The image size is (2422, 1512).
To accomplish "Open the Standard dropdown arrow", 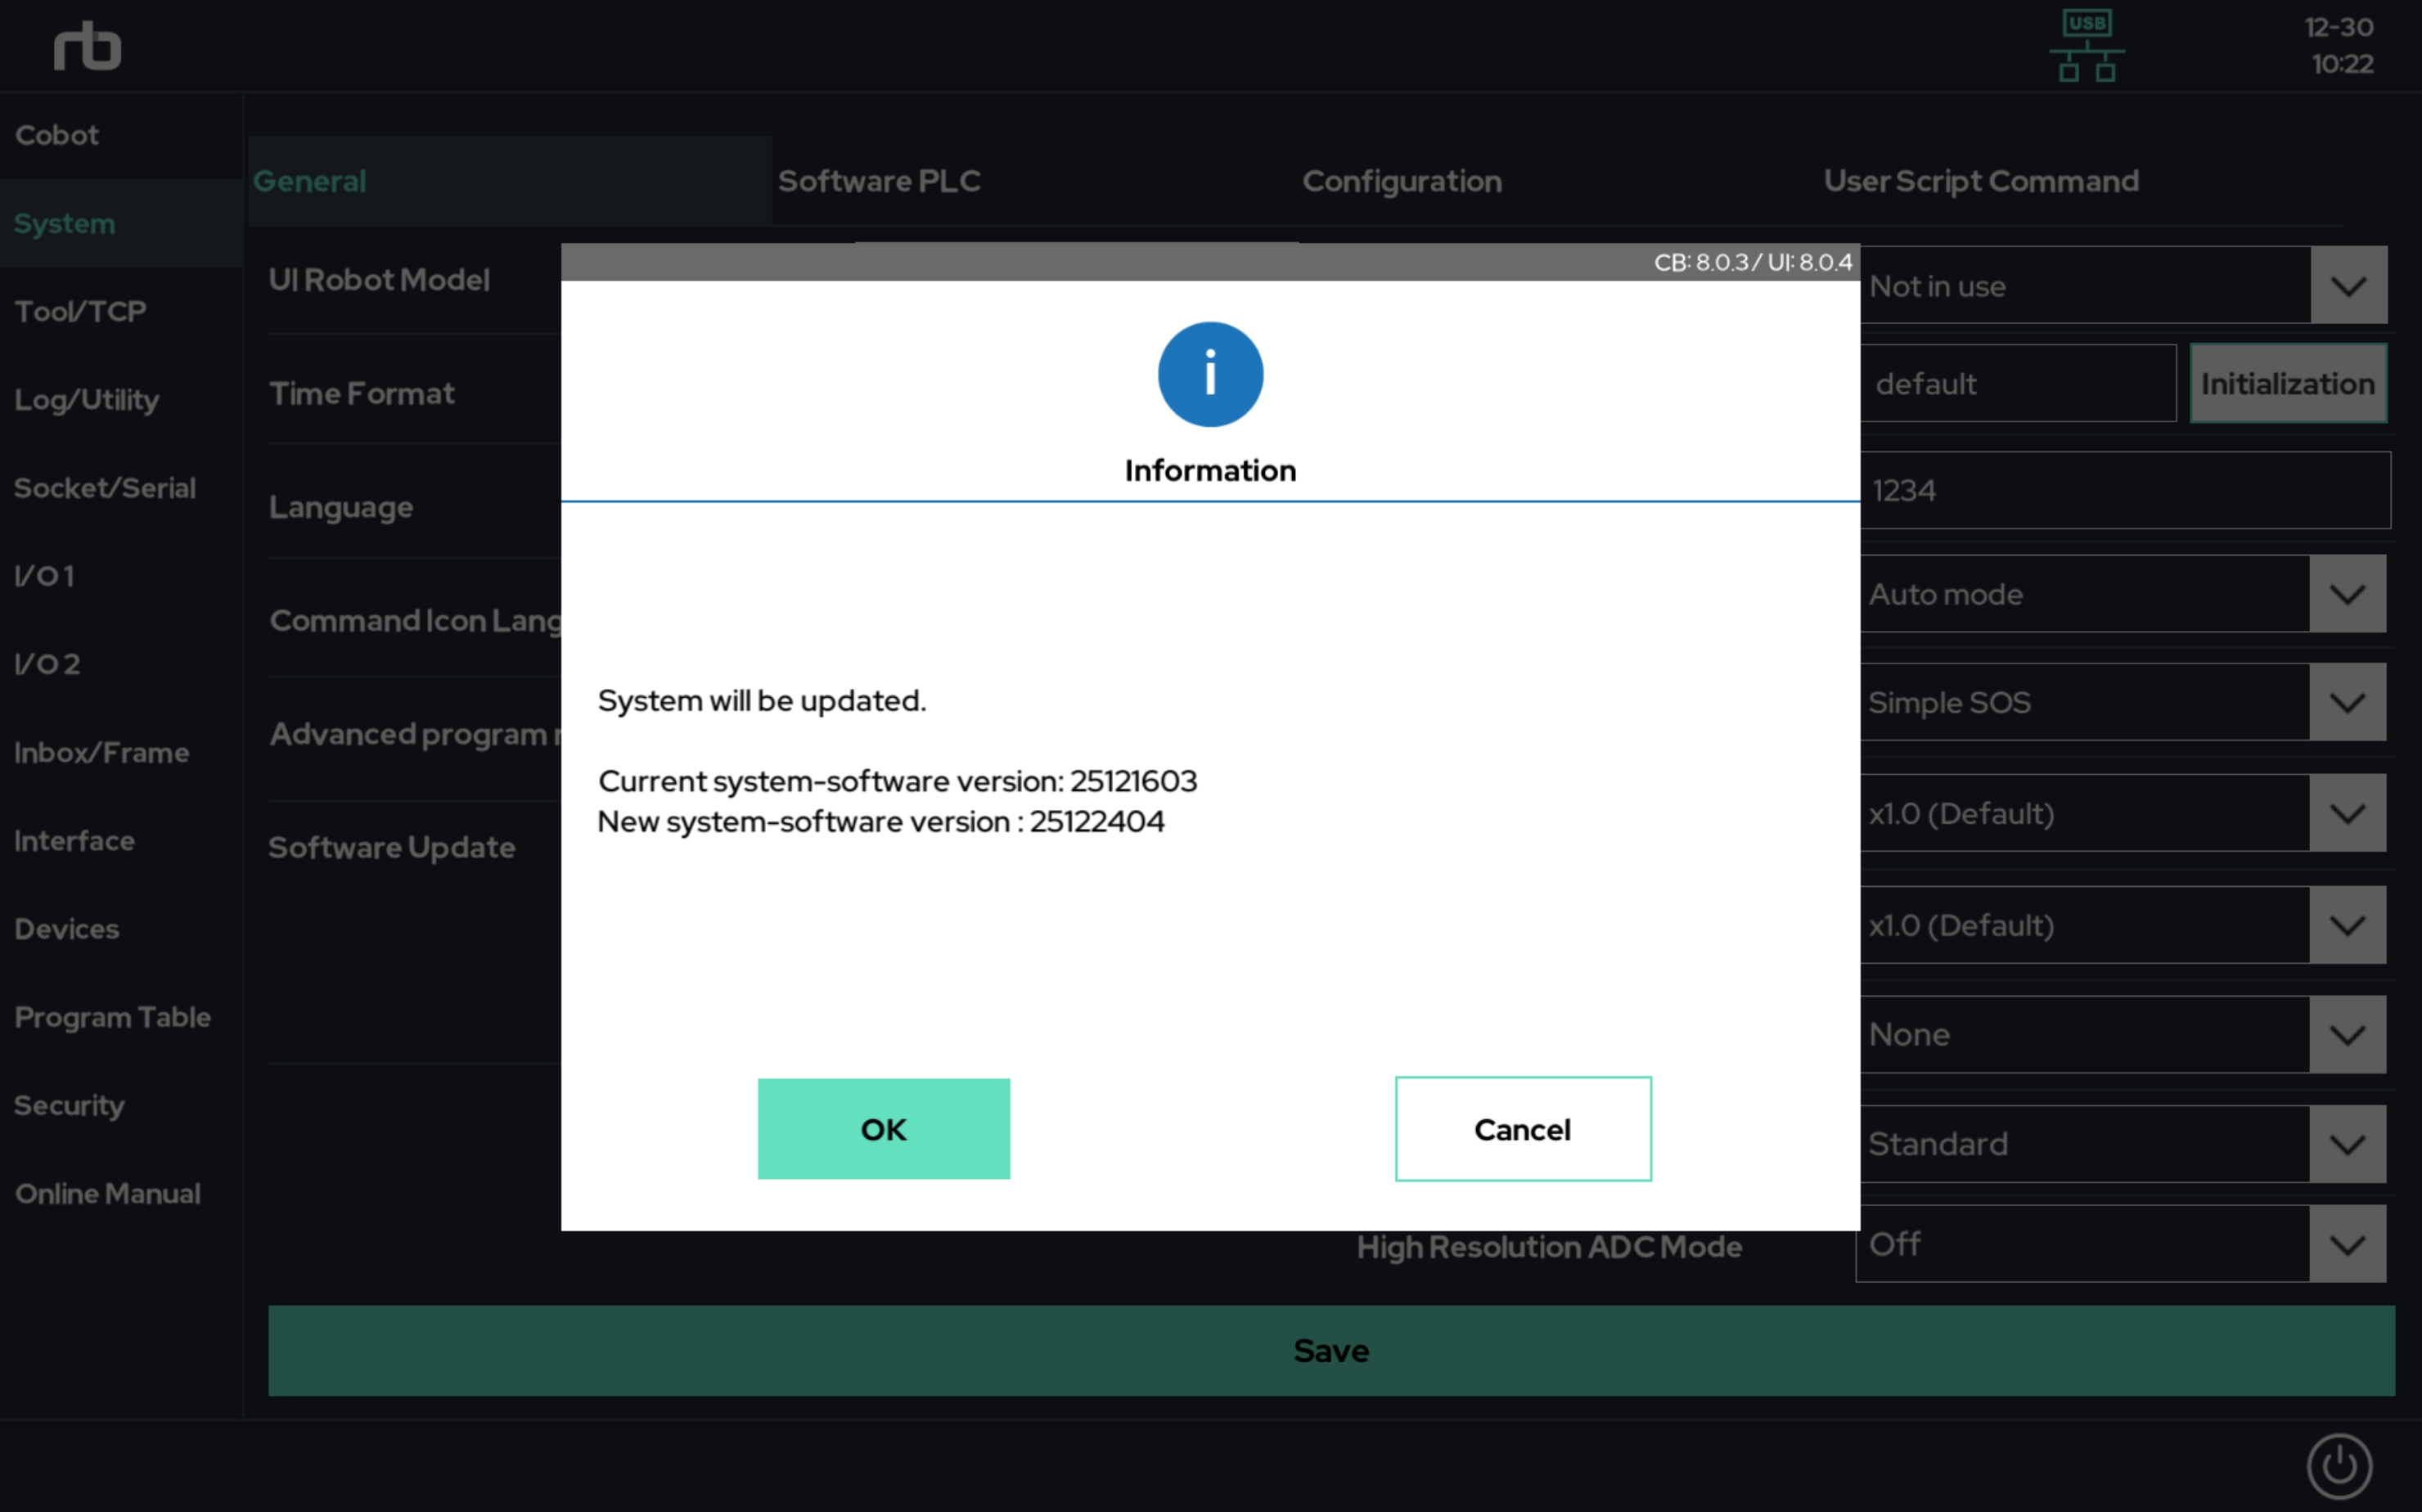I will pyautogui.click(x=2346, y=1143).
